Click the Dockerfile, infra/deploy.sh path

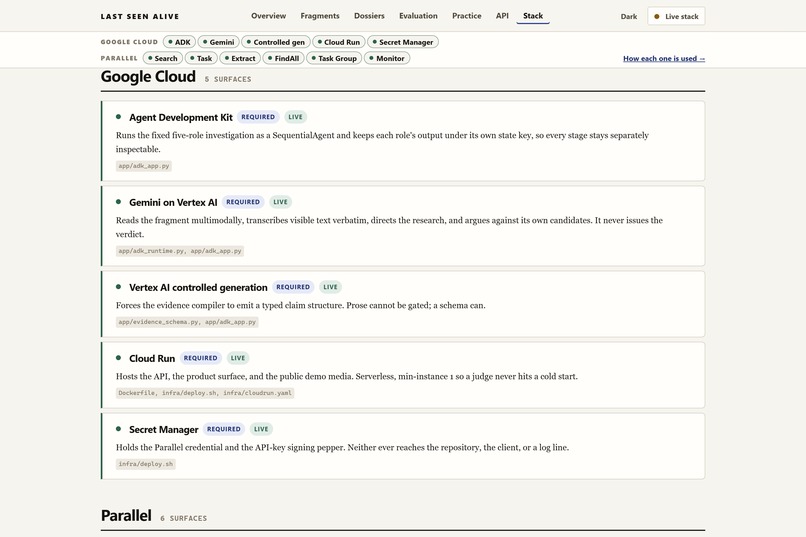pos(205,393)
